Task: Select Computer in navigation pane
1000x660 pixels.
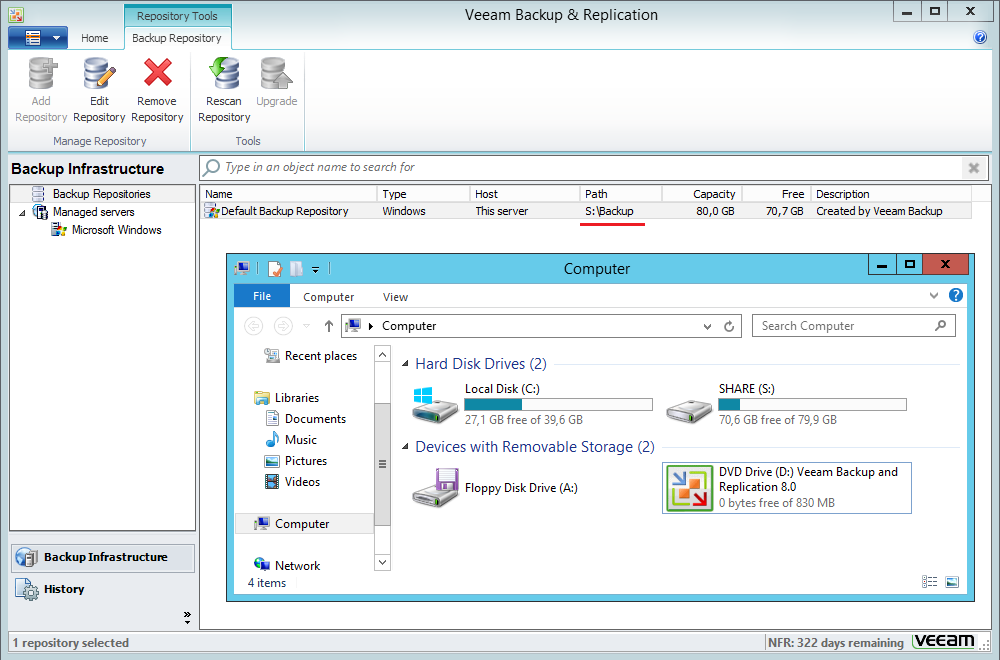Action: tap(304, 524)
